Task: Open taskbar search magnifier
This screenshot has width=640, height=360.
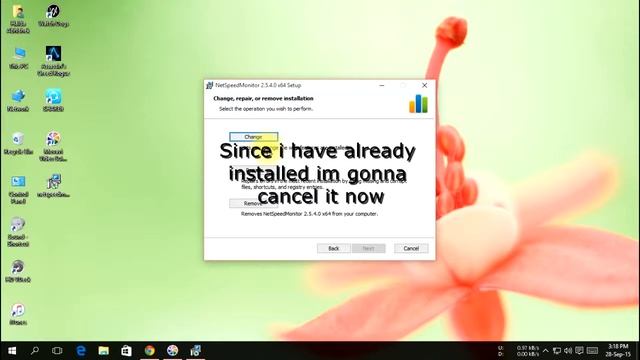Action: click(x=35, y=351)
